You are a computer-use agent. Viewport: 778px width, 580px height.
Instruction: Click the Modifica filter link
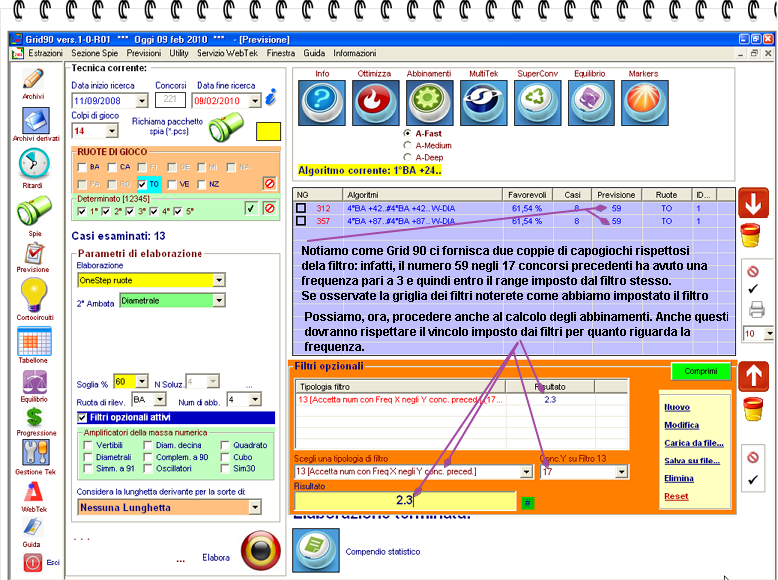click(x=681, y=425)
